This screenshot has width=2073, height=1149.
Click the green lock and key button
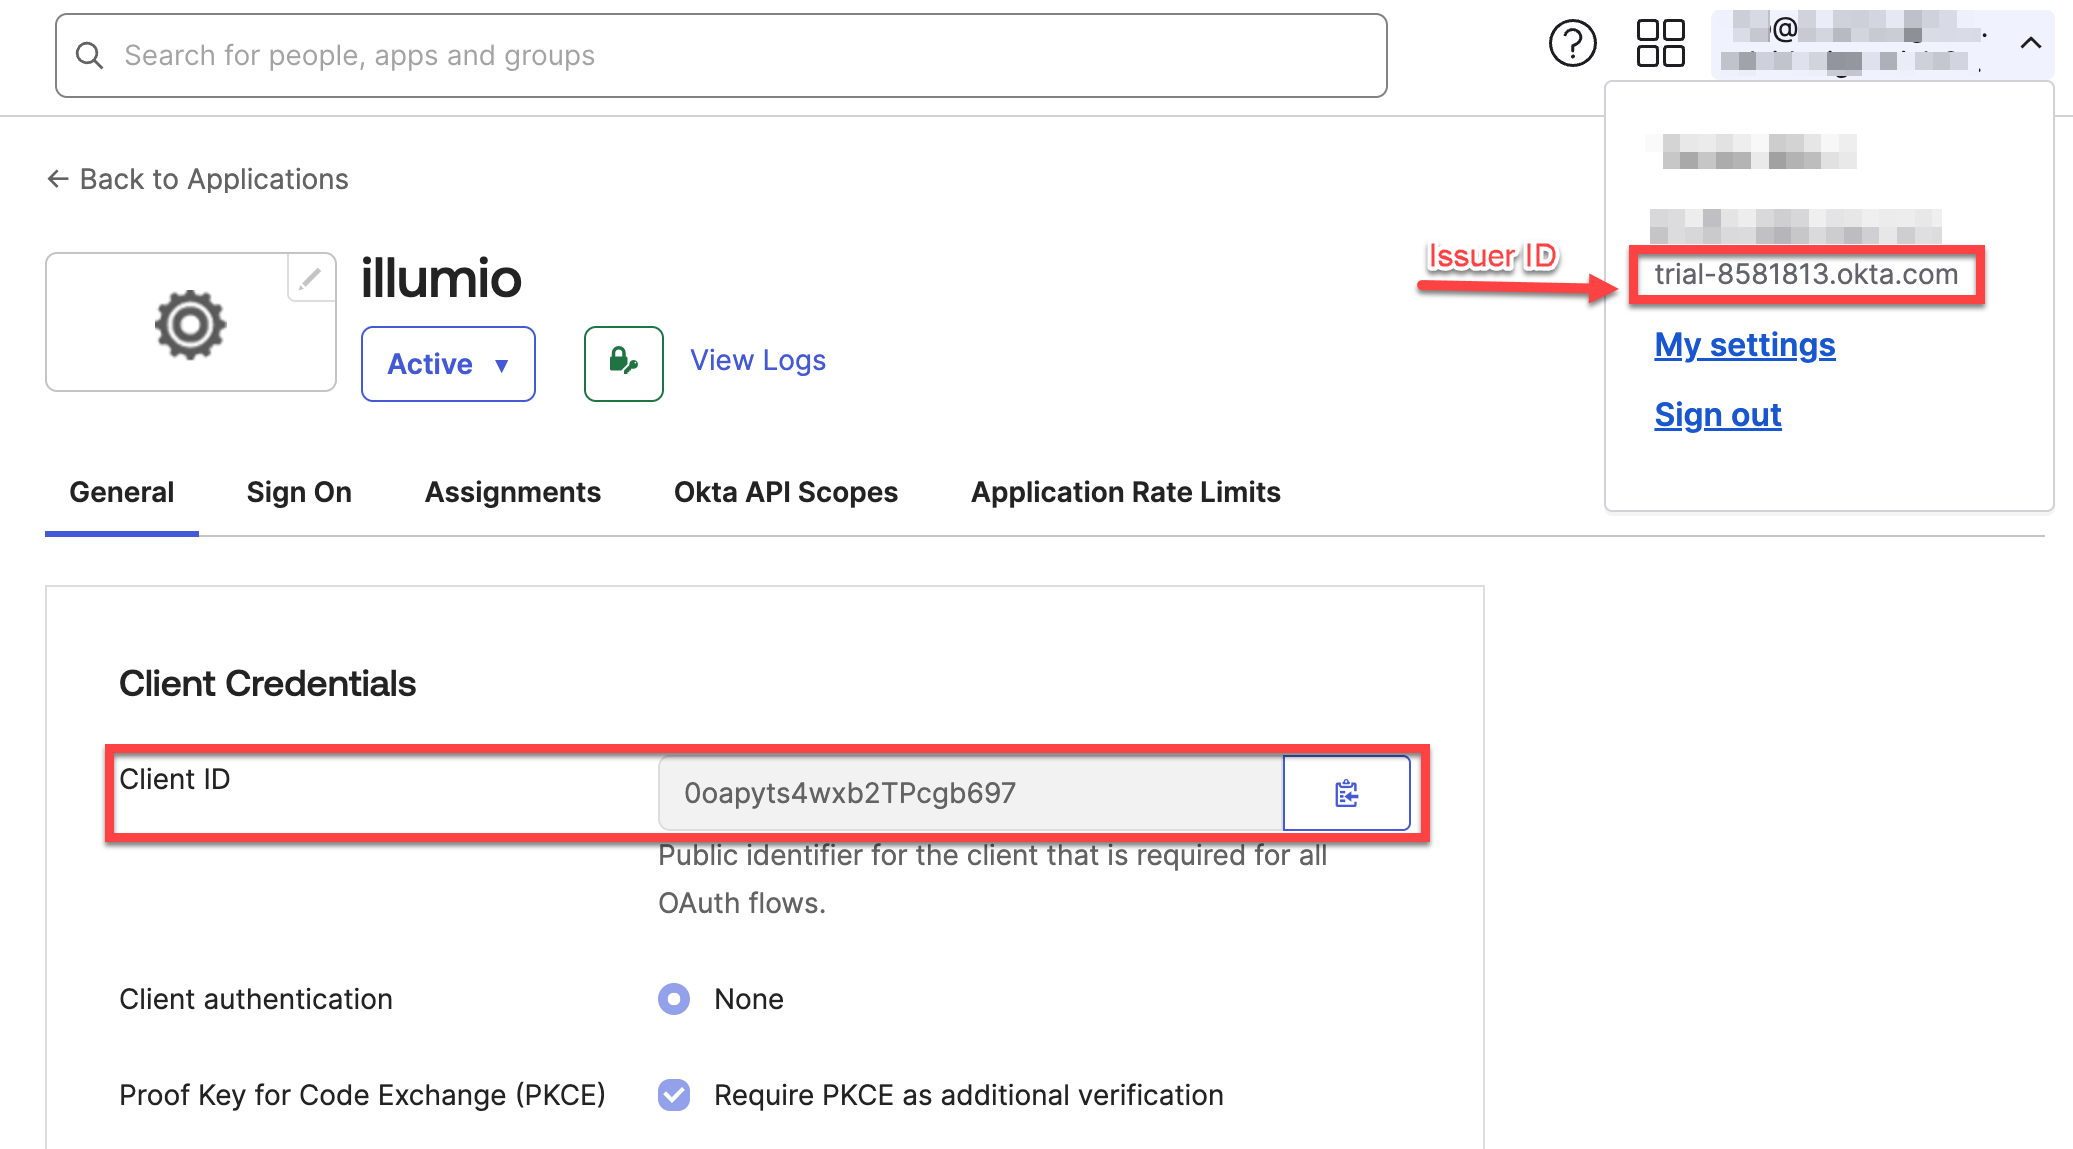(624, 364)
